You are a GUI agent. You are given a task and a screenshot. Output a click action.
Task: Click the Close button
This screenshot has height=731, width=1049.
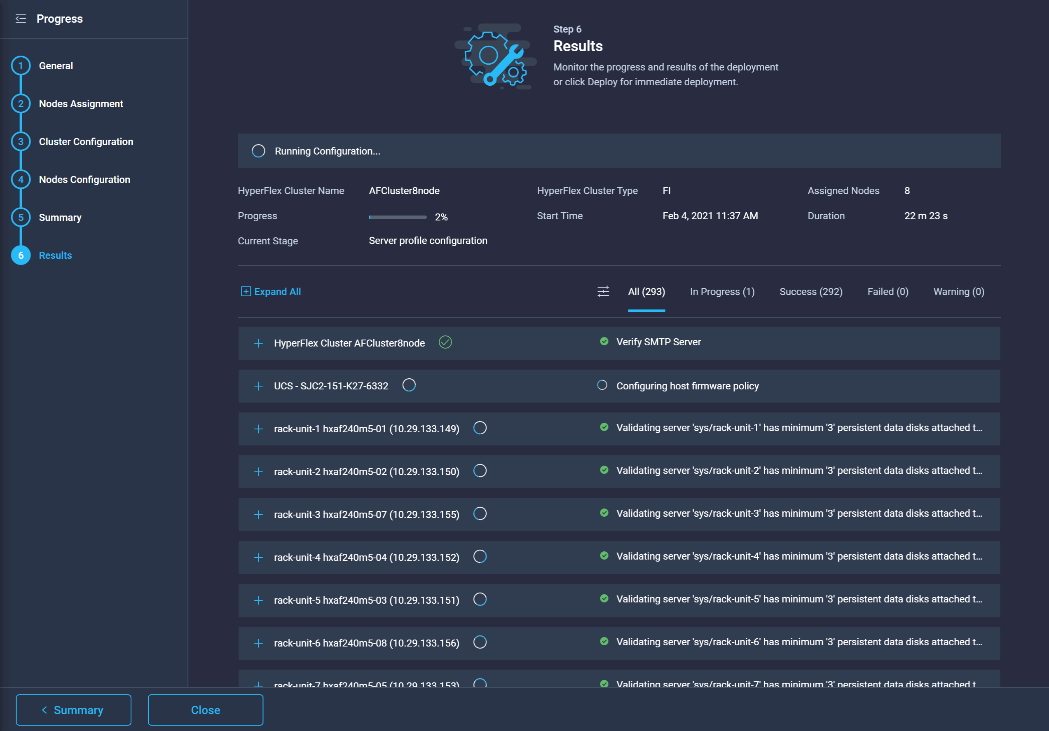click(x=205, y=710)
